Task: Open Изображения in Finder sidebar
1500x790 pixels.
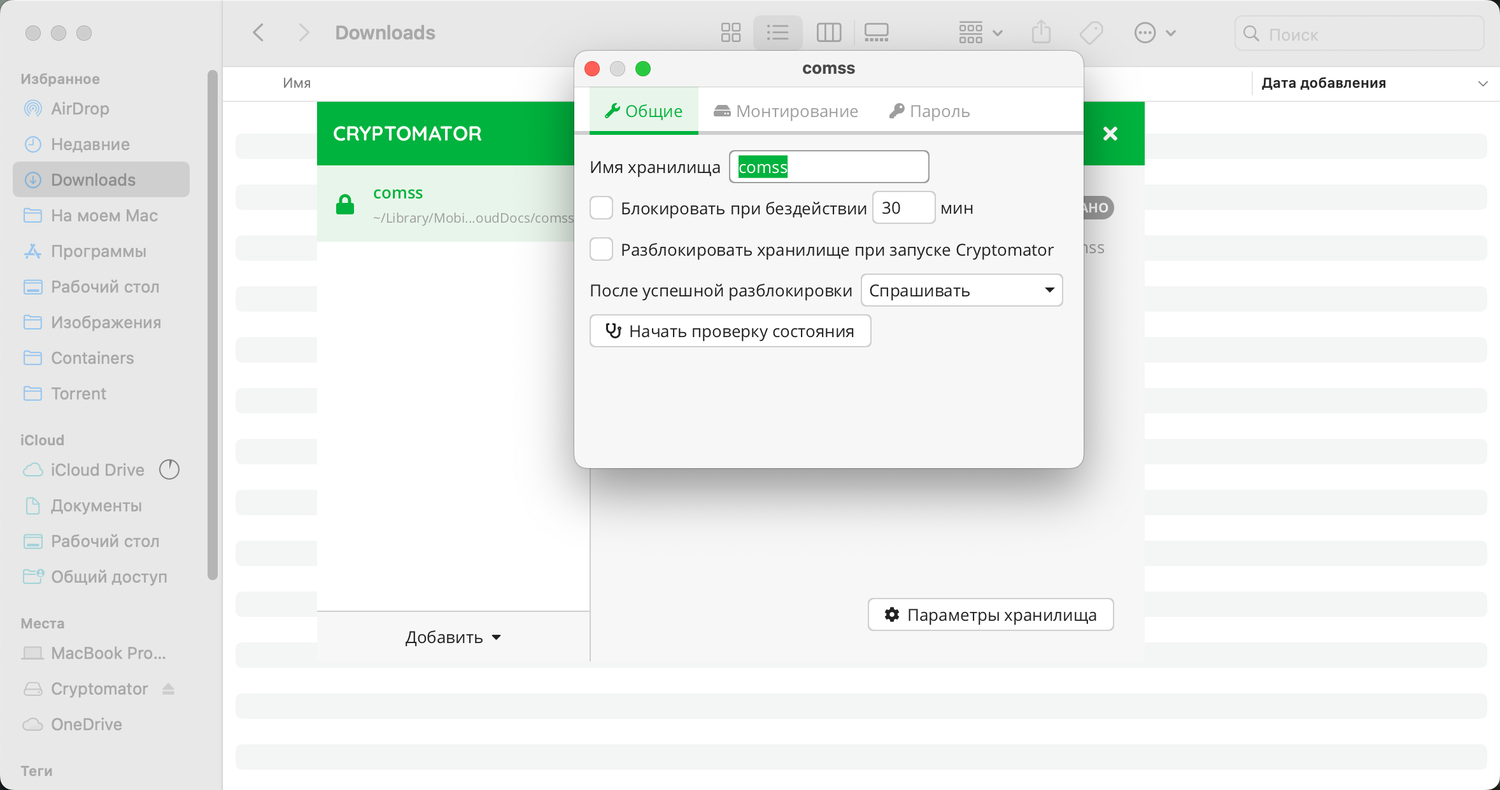Action: (x=101, y=322)
